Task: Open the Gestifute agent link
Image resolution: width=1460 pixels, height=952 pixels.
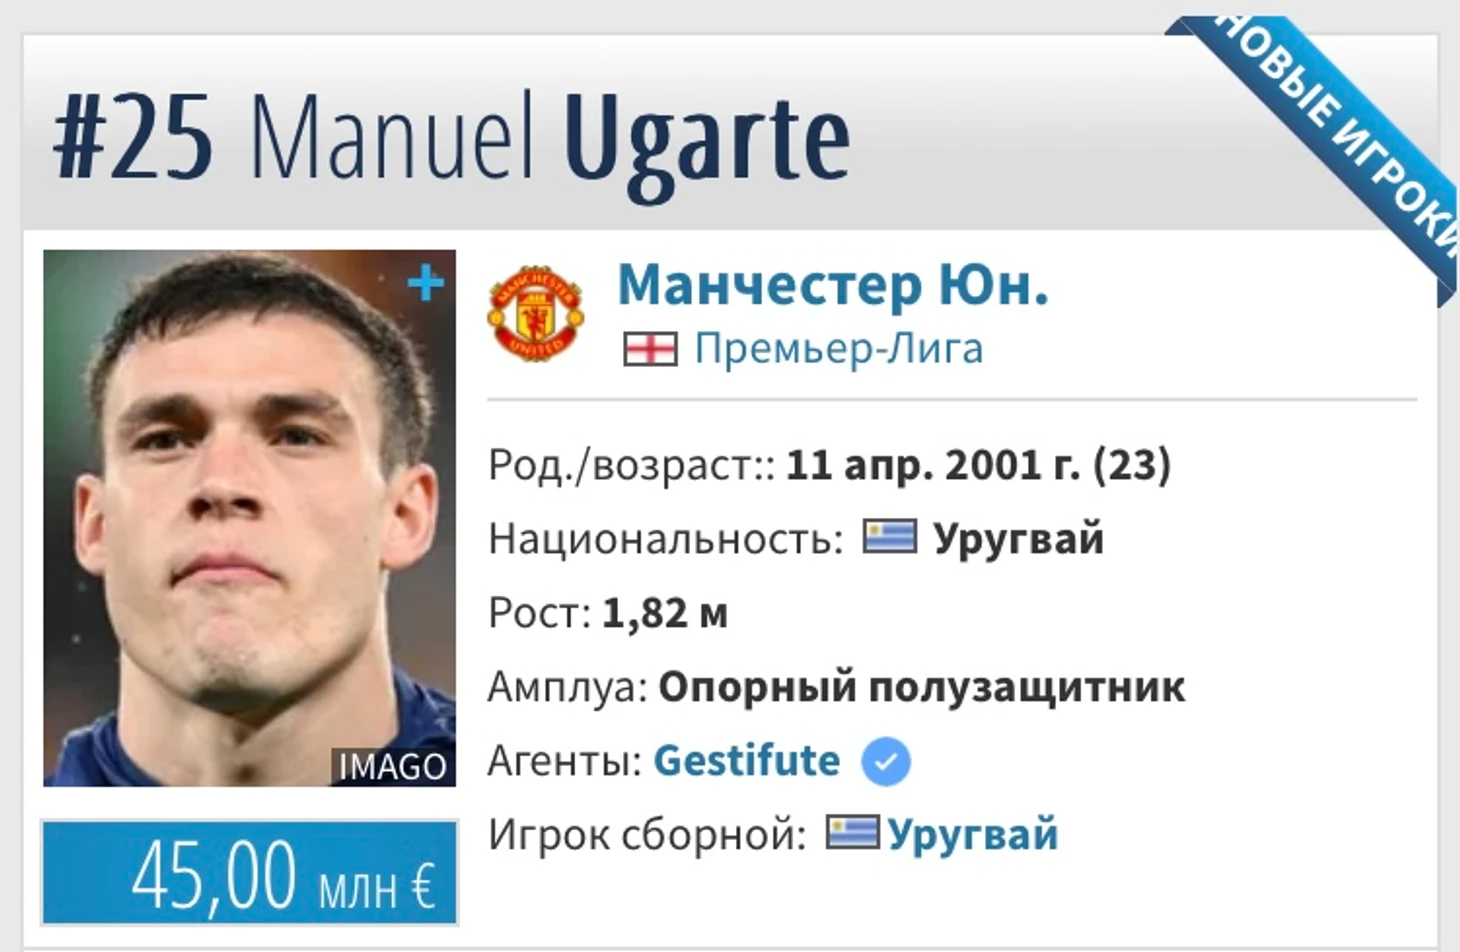Action: [x=746, y=761]
